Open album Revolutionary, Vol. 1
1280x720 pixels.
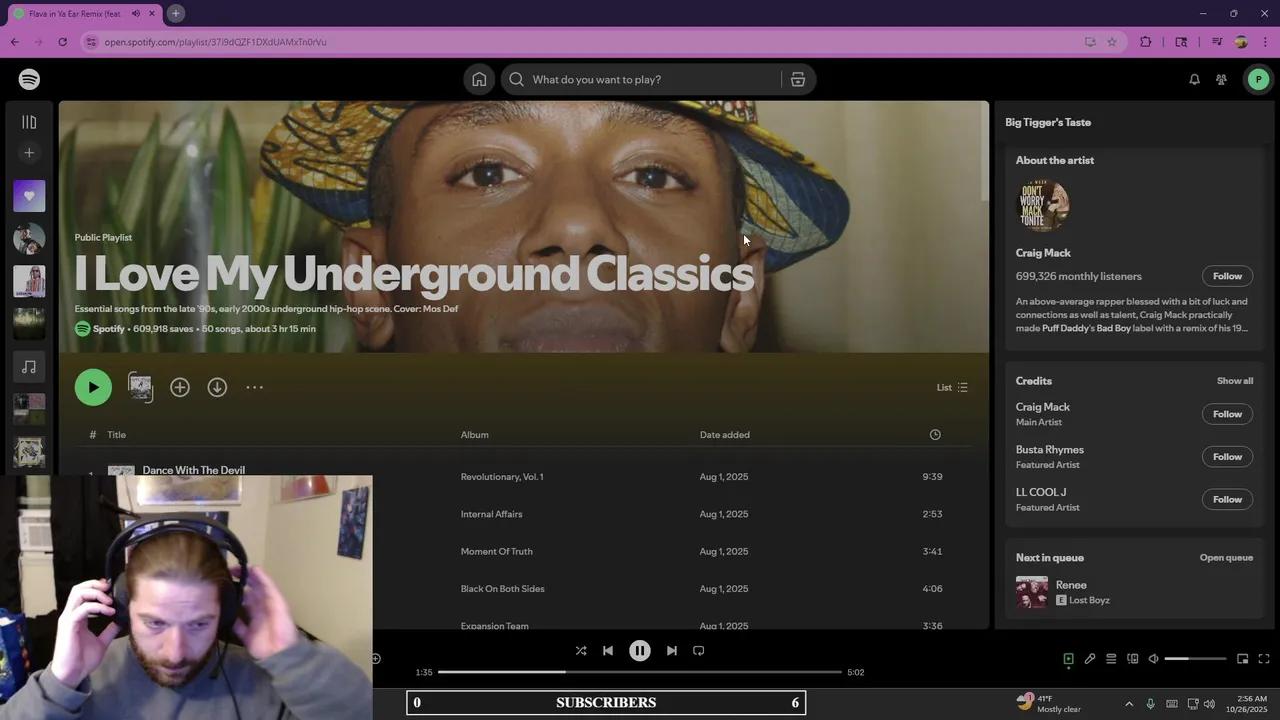(x=502, y=477)
